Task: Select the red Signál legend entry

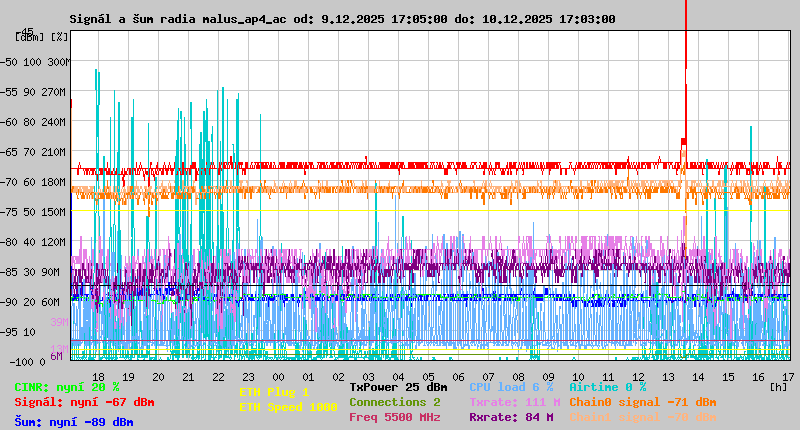Action: pos(84,402)
